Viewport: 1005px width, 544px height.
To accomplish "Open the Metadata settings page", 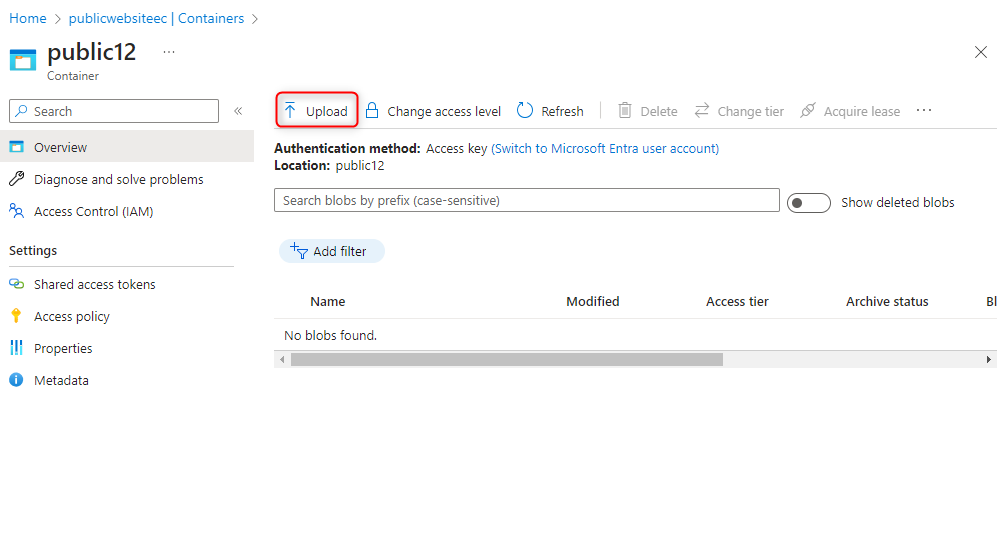I will pos(61,381).
